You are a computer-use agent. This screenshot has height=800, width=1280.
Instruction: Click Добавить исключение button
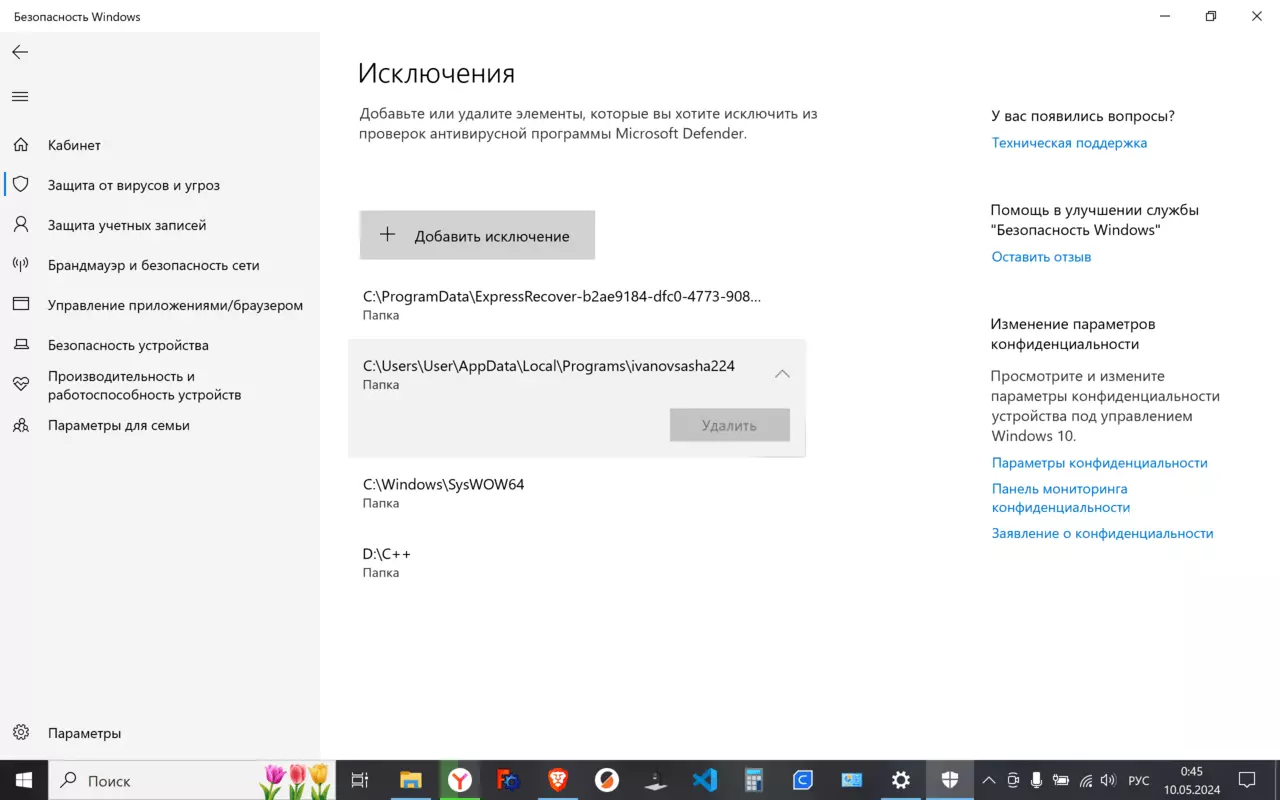[x=477, y=235]
